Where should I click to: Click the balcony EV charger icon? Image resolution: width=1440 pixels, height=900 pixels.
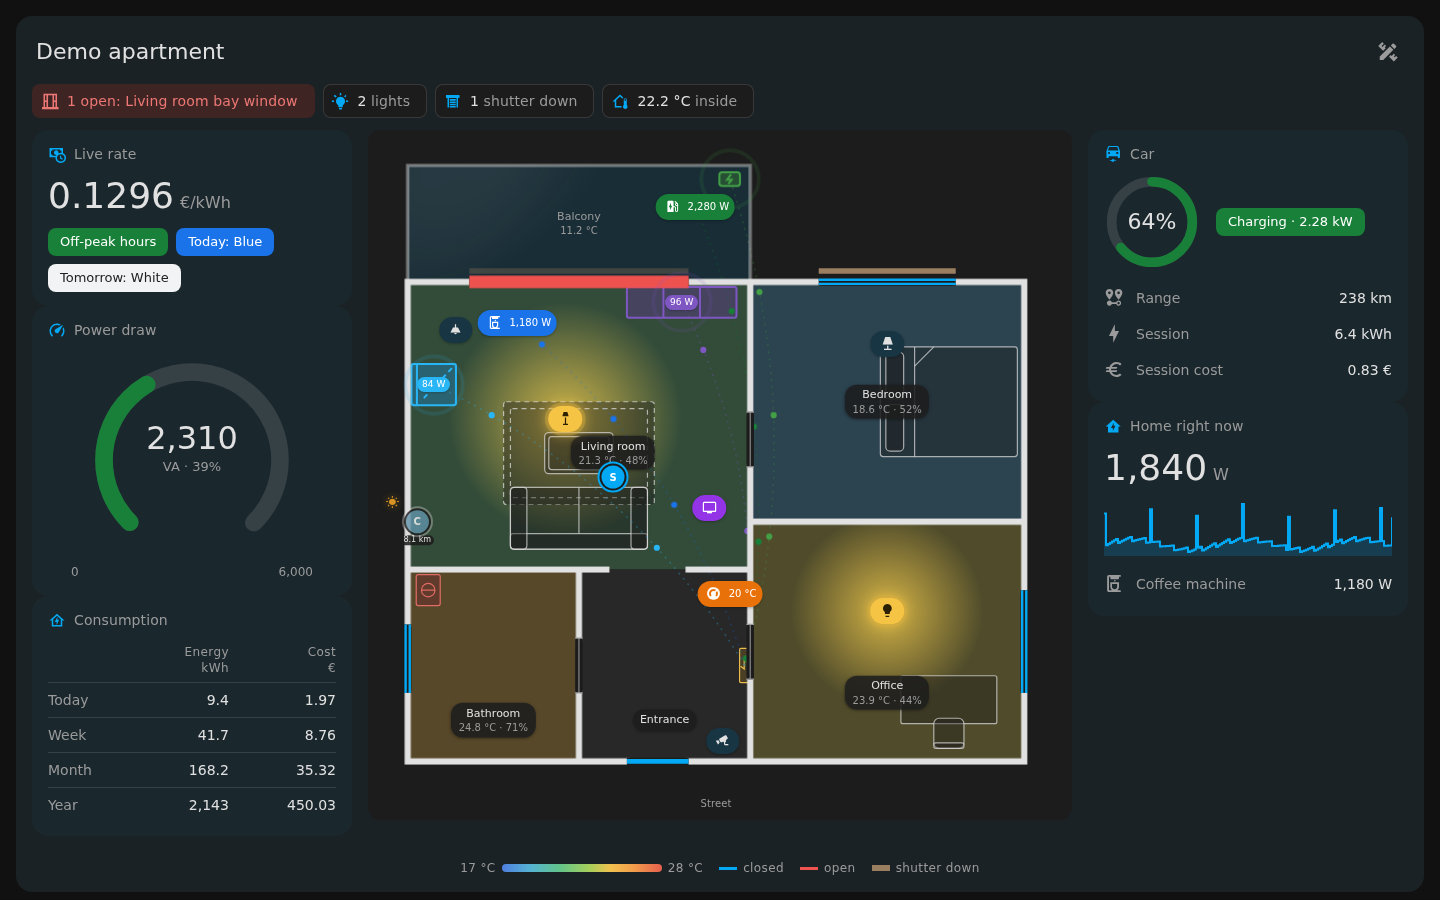coord(729,179)
